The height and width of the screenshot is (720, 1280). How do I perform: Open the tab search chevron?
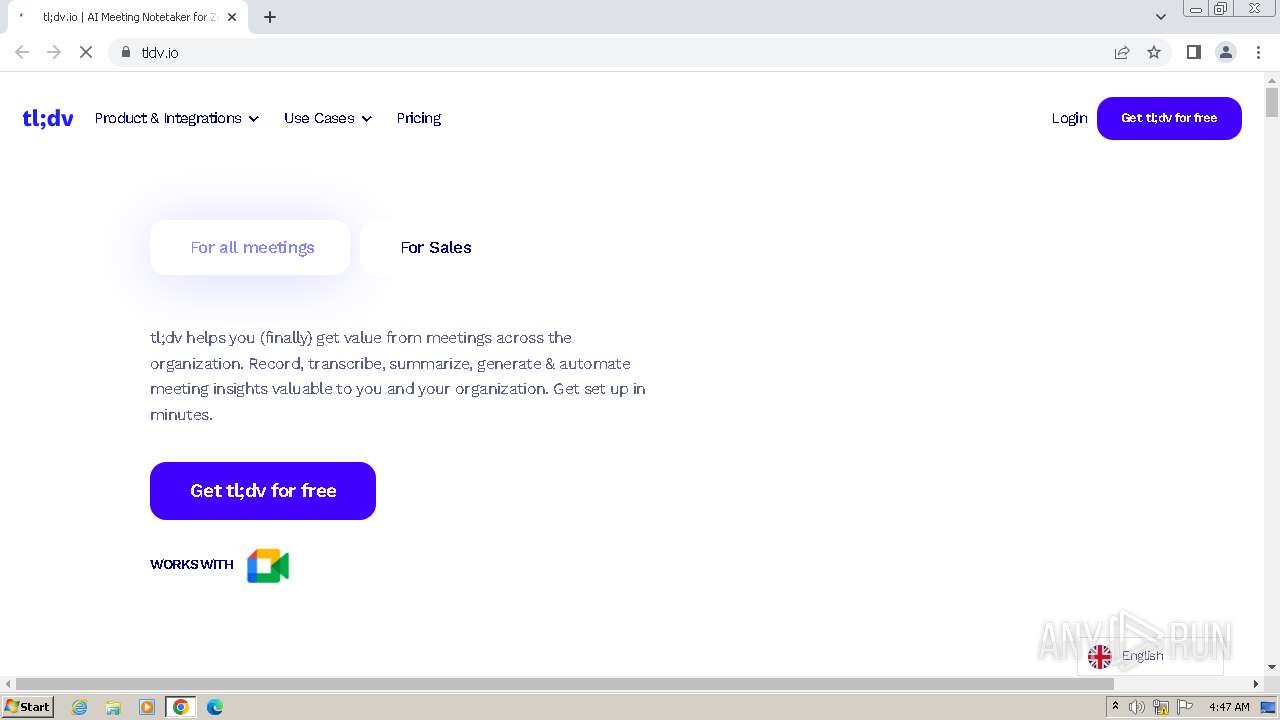tap(1161, 17)
